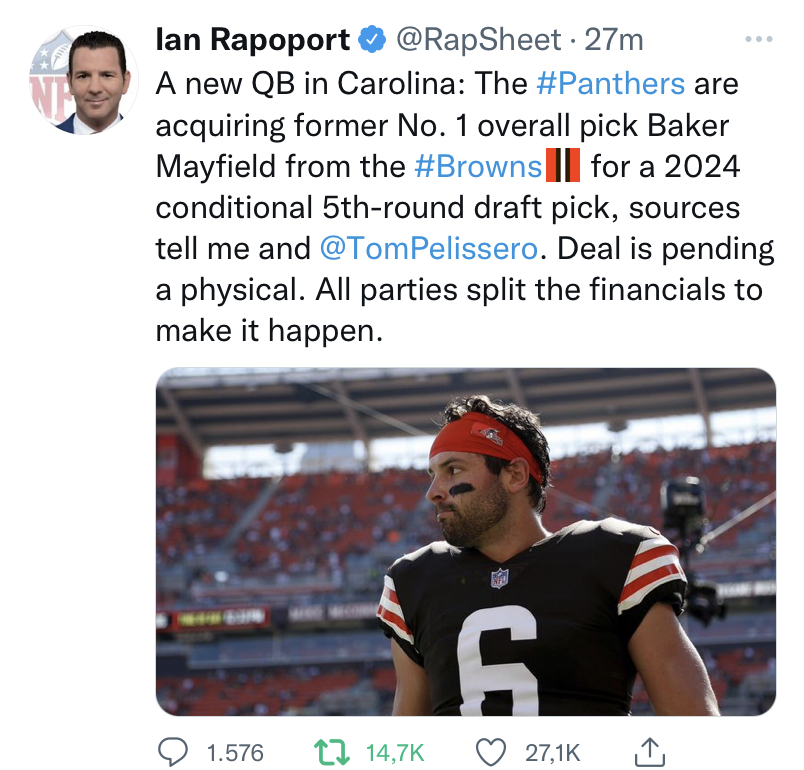Viewport: 804px width, 770px height.
Task: View the 1.576 replies count
Action: tap(235, 753)
